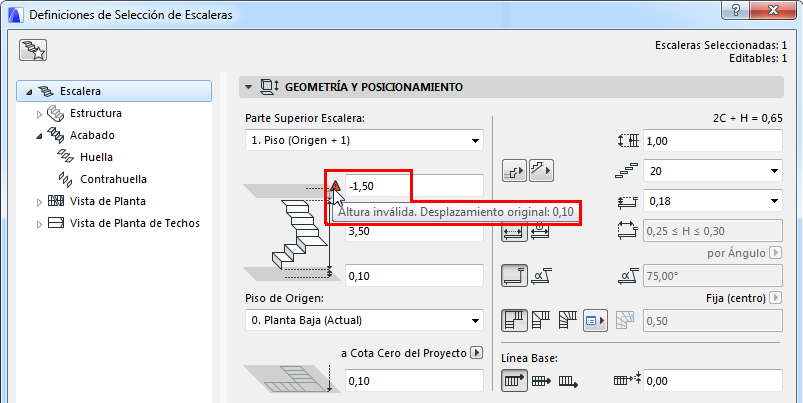The image size is (803, 403).
Task: Select the turning type with single diagonal winder
Action: (541, 321)
